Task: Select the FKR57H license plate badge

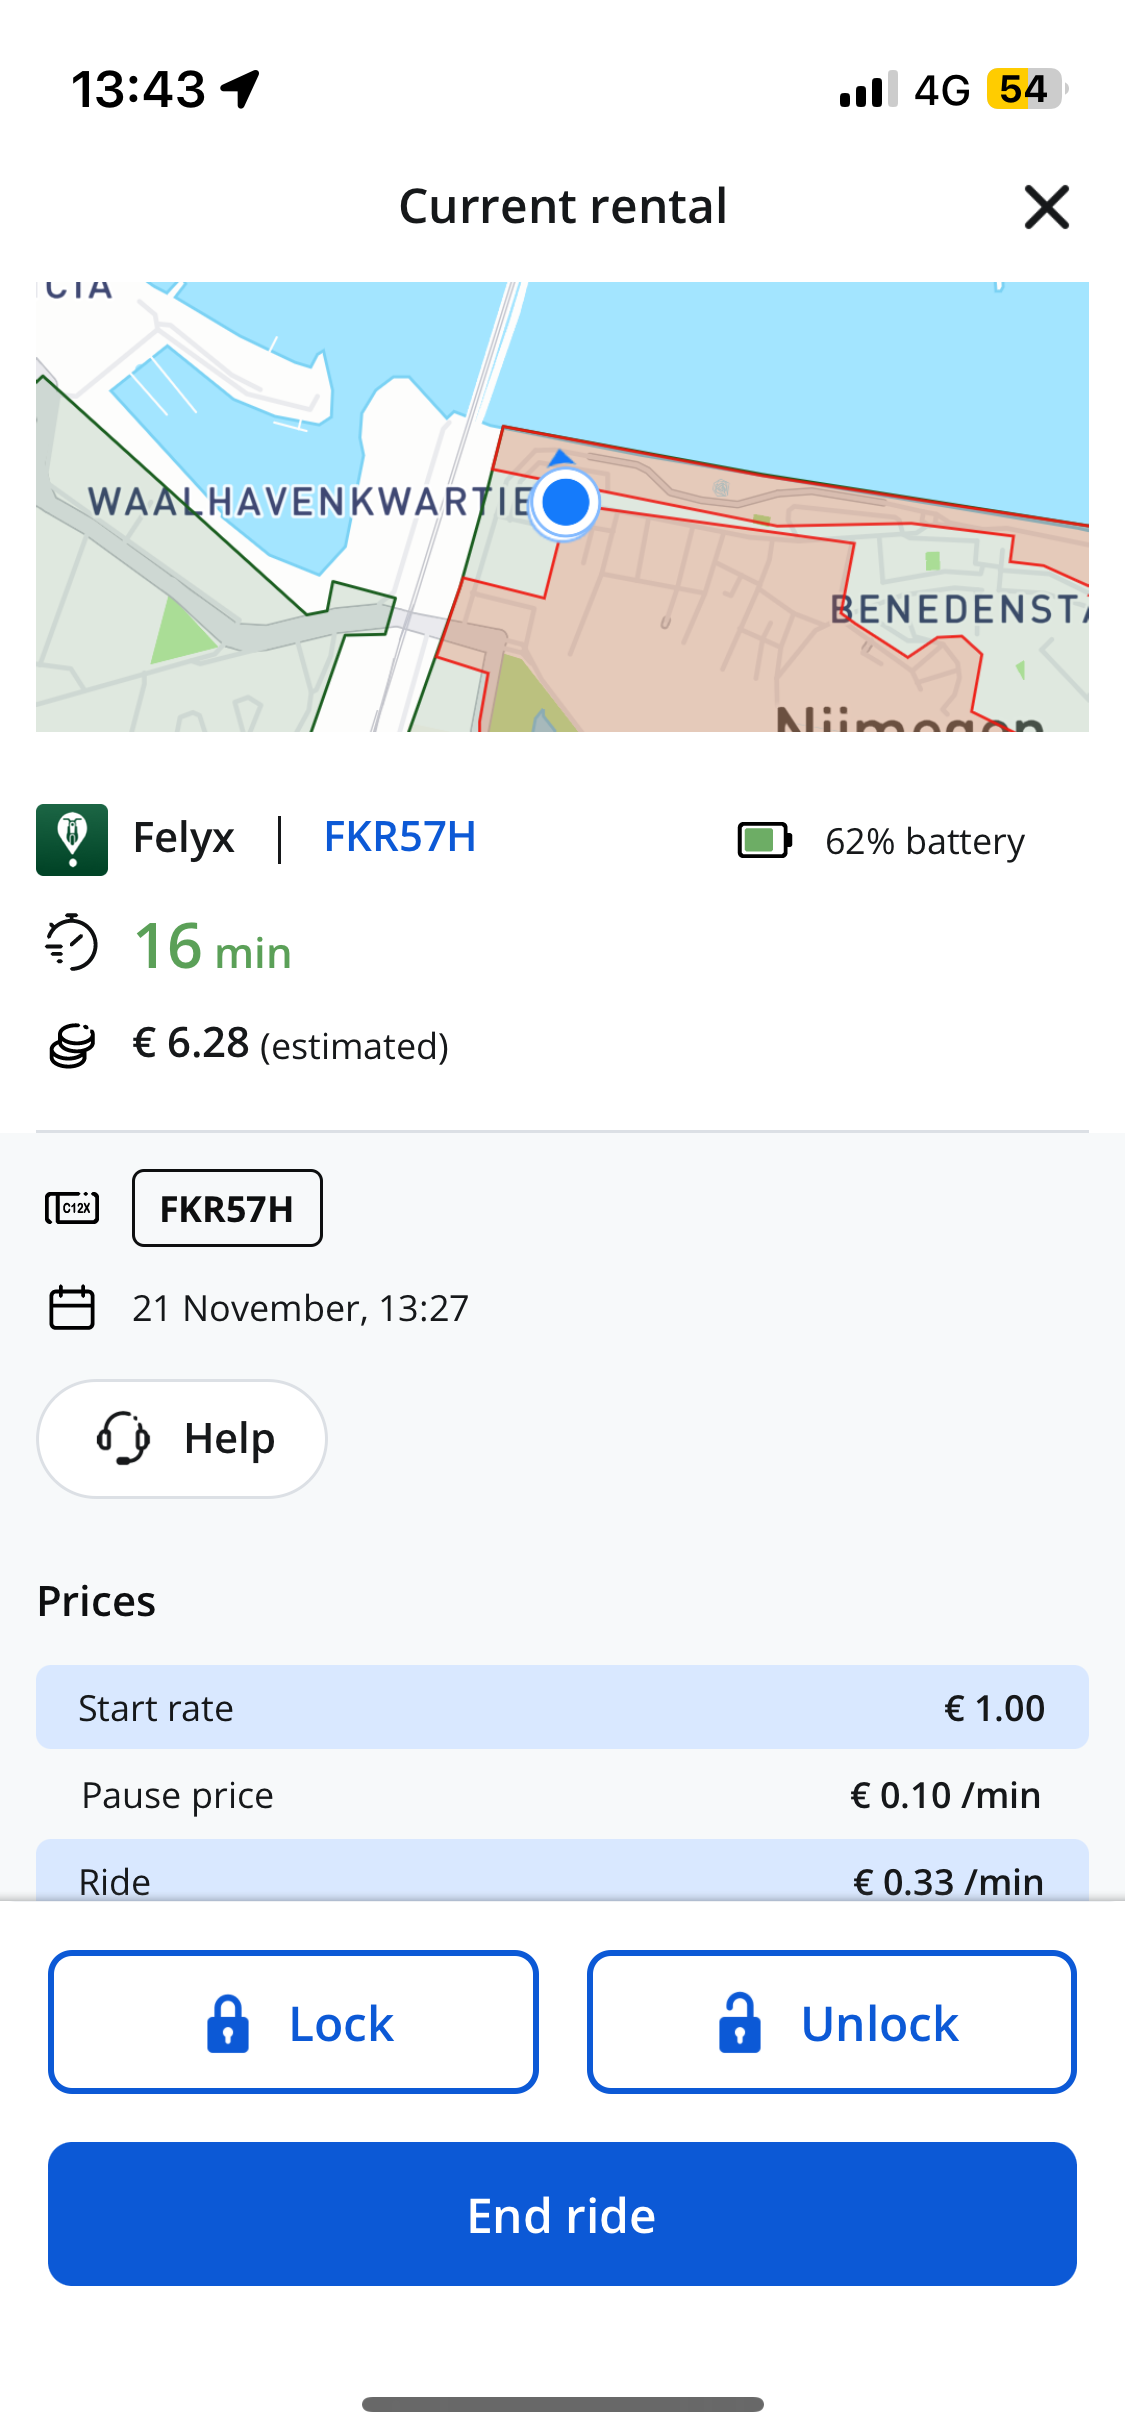Action: pyautogui.click(x=227, y=1208)
